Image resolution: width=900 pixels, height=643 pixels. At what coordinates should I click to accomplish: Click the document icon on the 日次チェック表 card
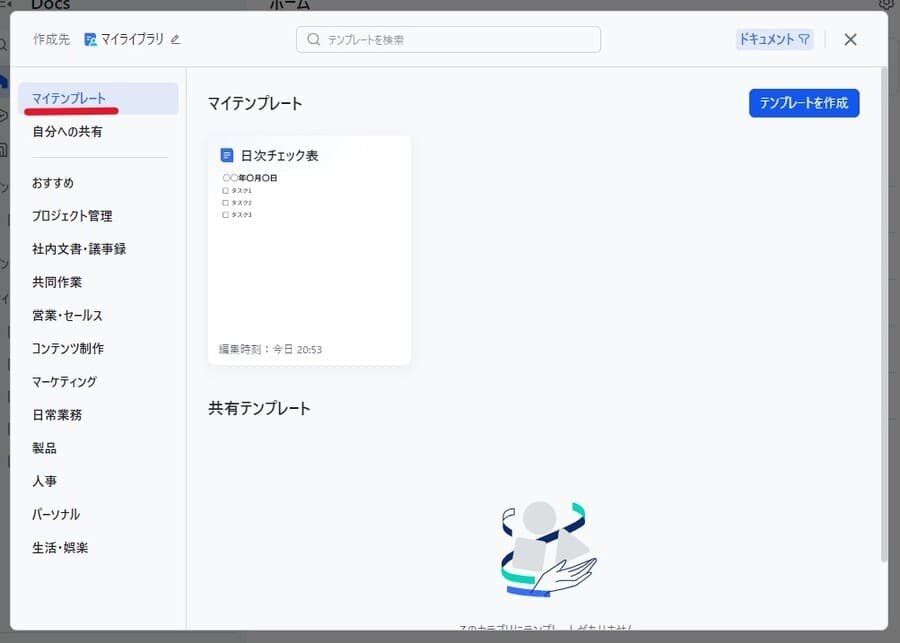point(226,155)
